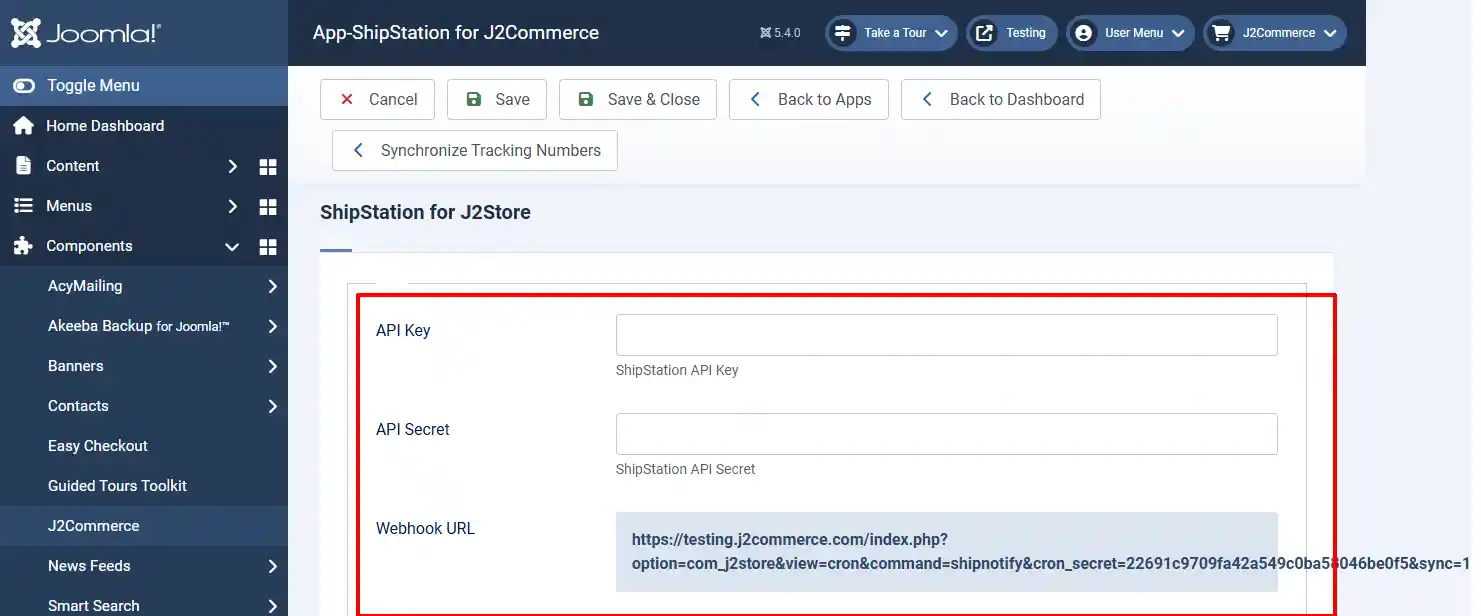Click the Joomla version 5.4.0 label
Viewport: 1481px width, 616px height.
[780, 33]
